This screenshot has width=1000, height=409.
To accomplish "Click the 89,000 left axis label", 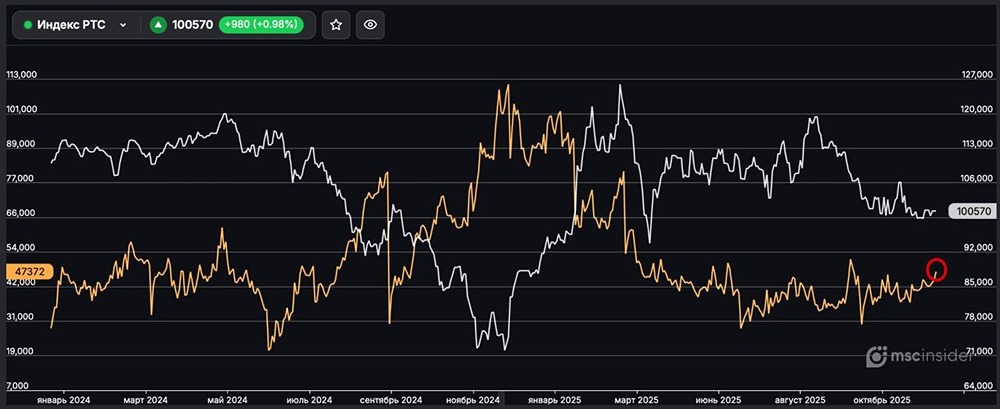I will click(21, 145).
